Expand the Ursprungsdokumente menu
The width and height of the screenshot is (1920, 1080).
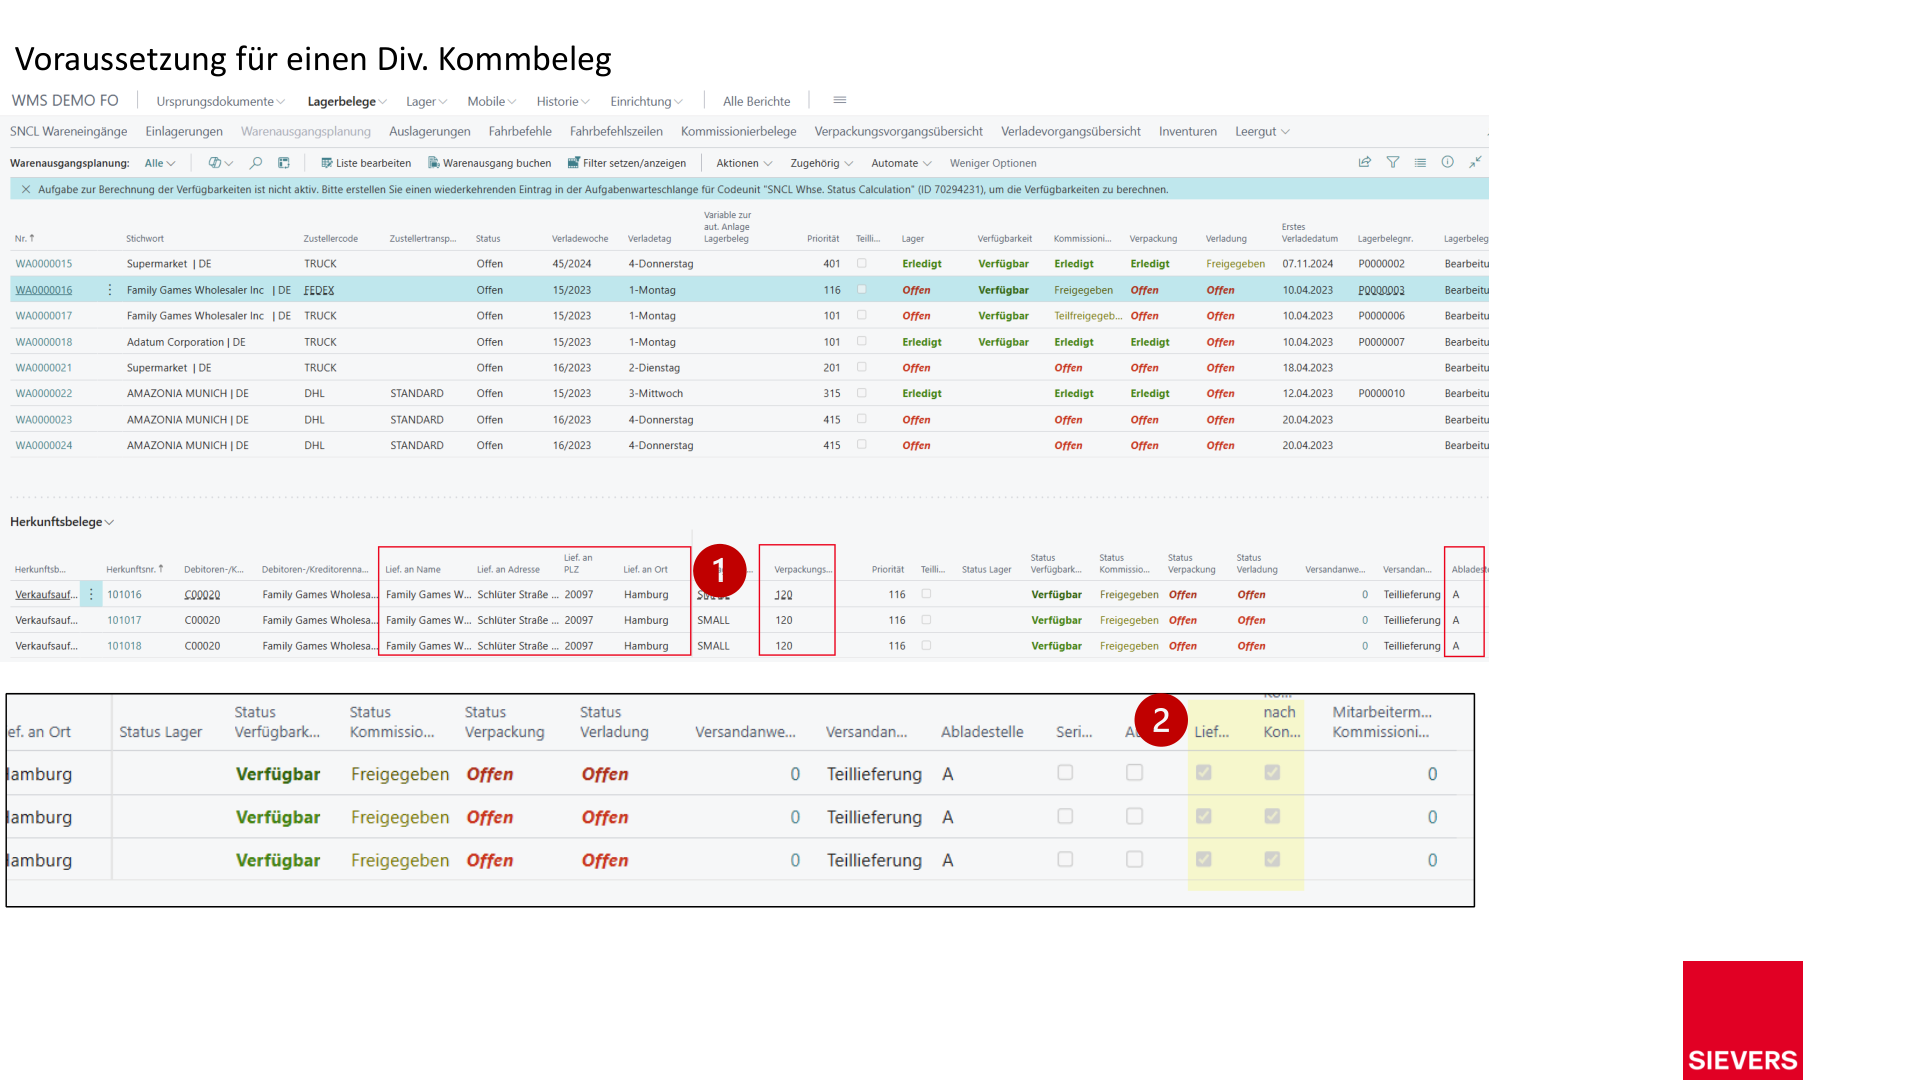220,101
